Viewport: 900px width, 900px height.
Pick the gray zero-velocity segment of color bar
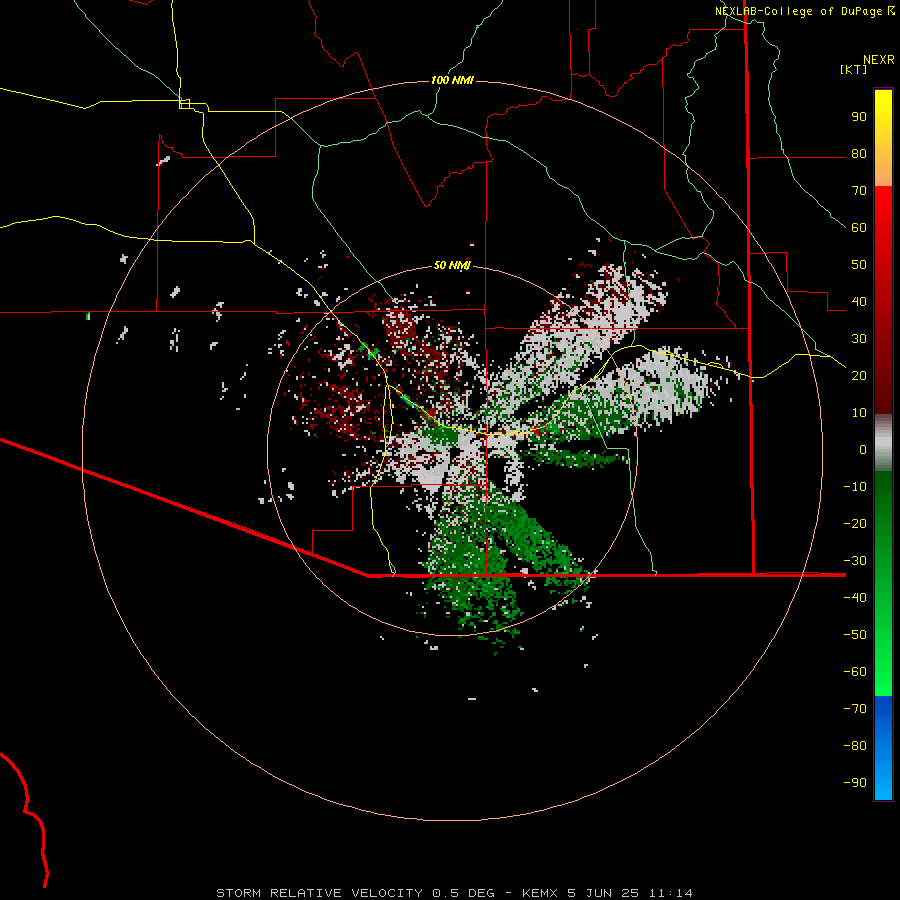[883, 442]
